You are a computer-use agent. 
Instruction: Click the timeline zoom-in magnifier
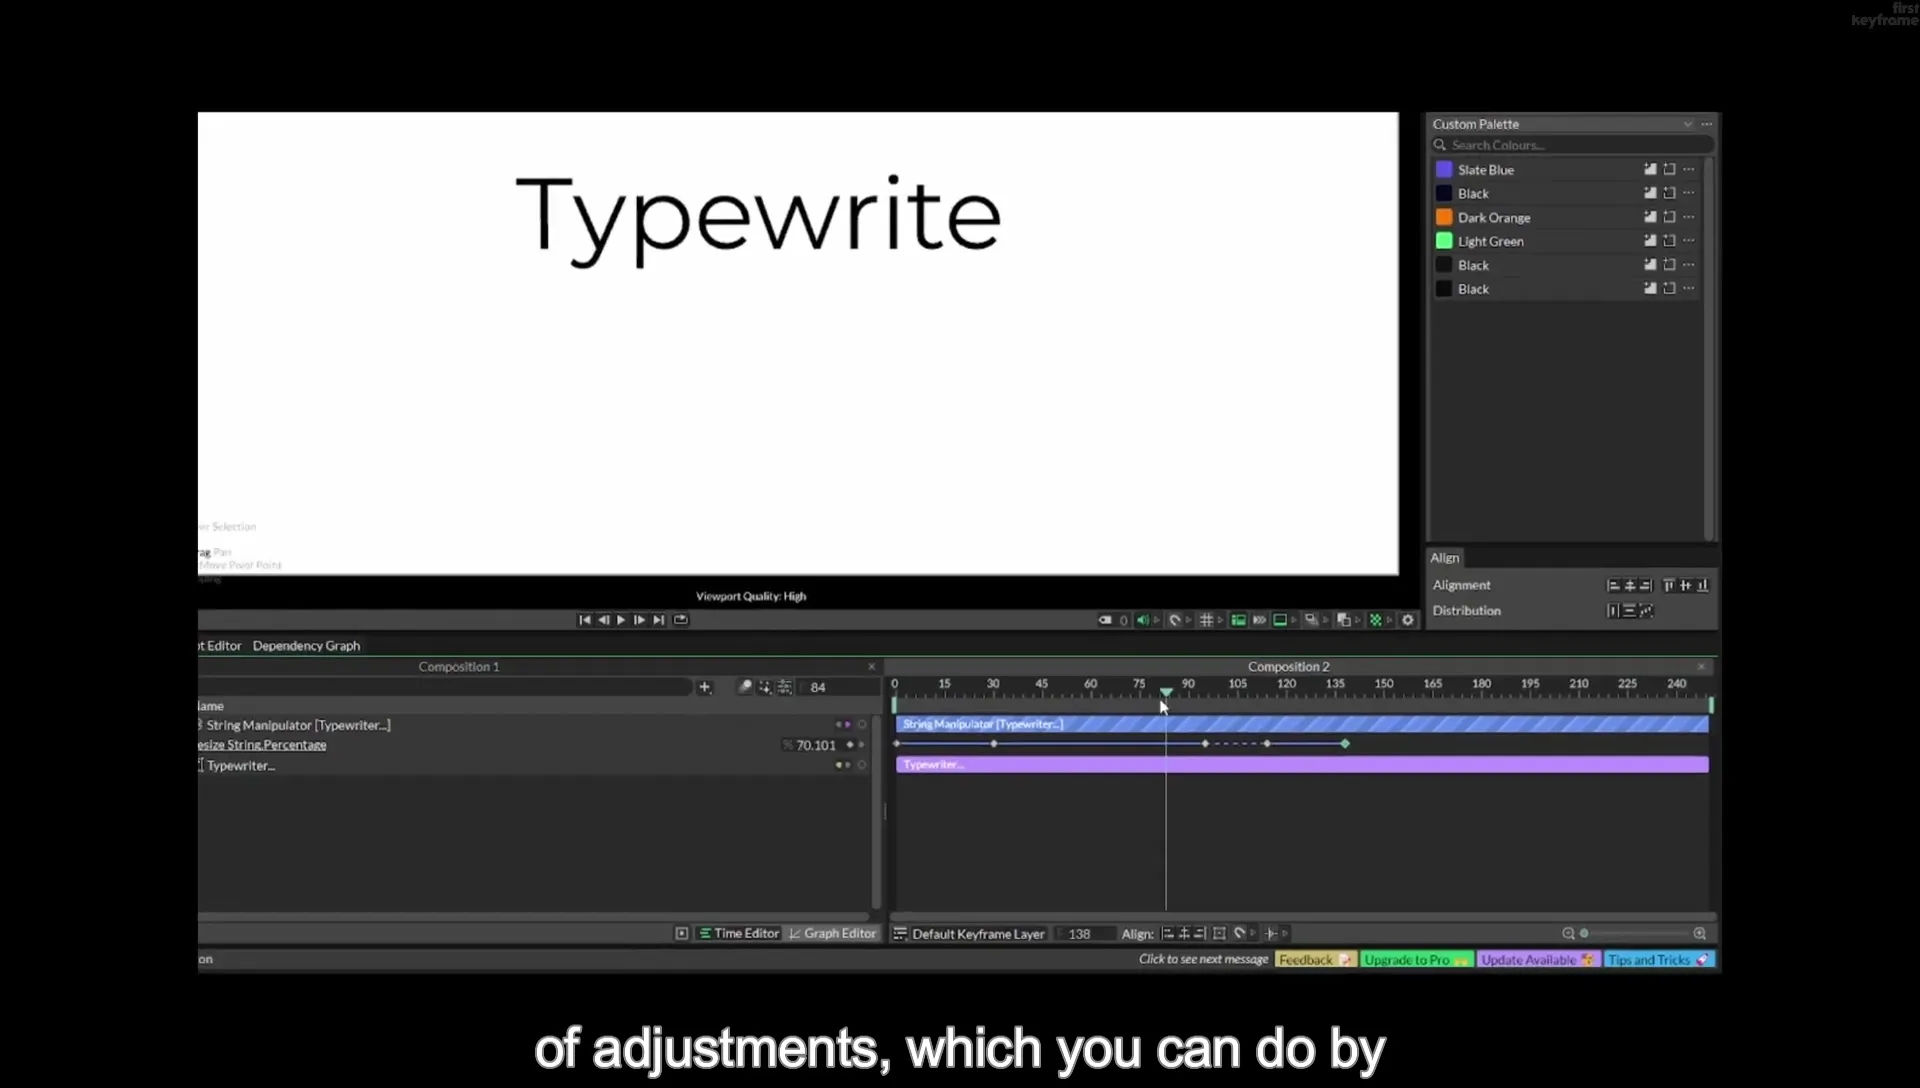1699,934
